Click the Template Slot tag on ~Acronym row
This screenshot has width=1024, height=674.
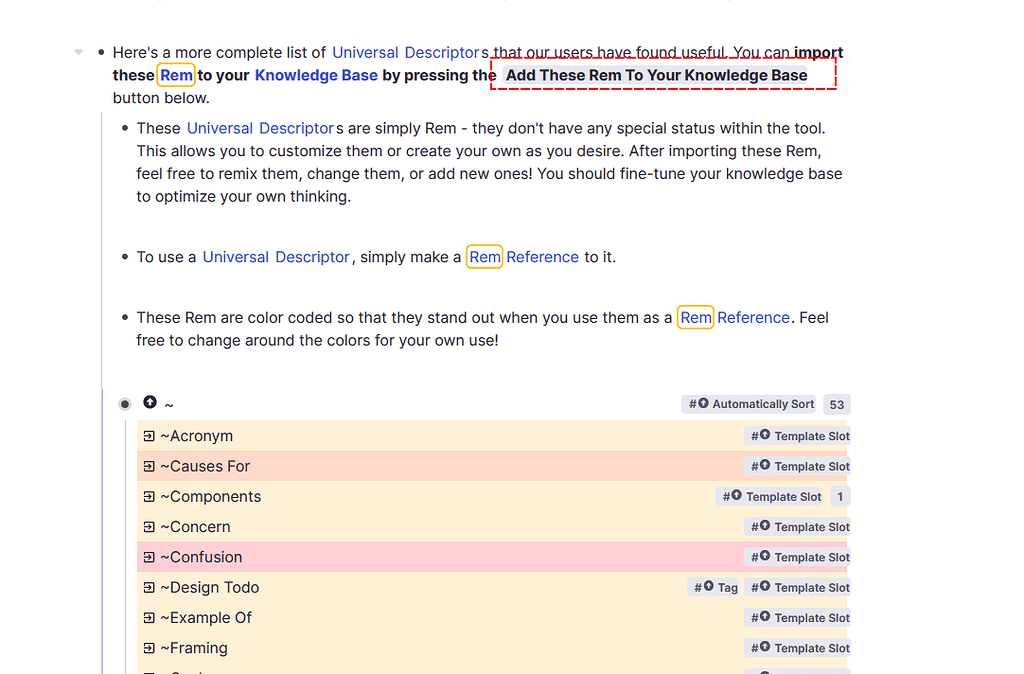click(x=798, y=436)
